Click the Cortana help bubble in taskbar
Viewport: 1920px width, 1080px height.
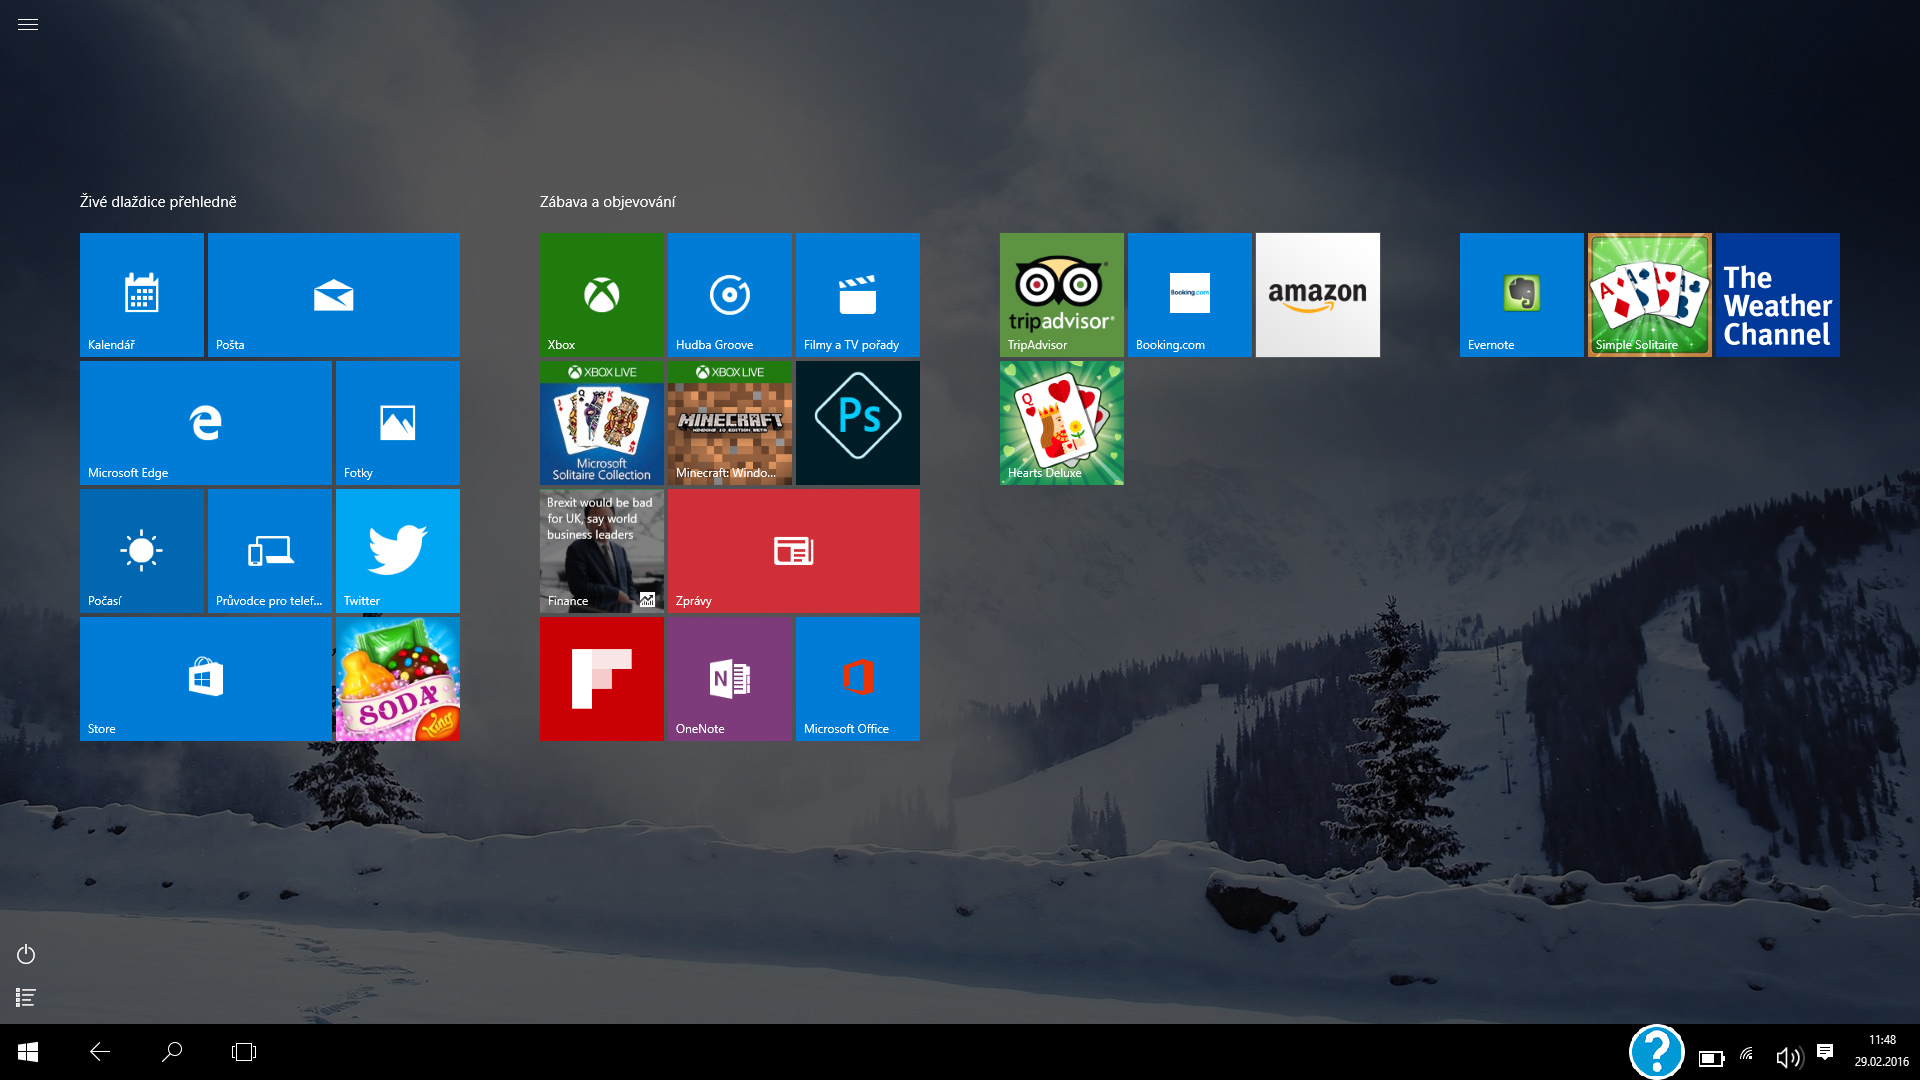(1657, 1052)
